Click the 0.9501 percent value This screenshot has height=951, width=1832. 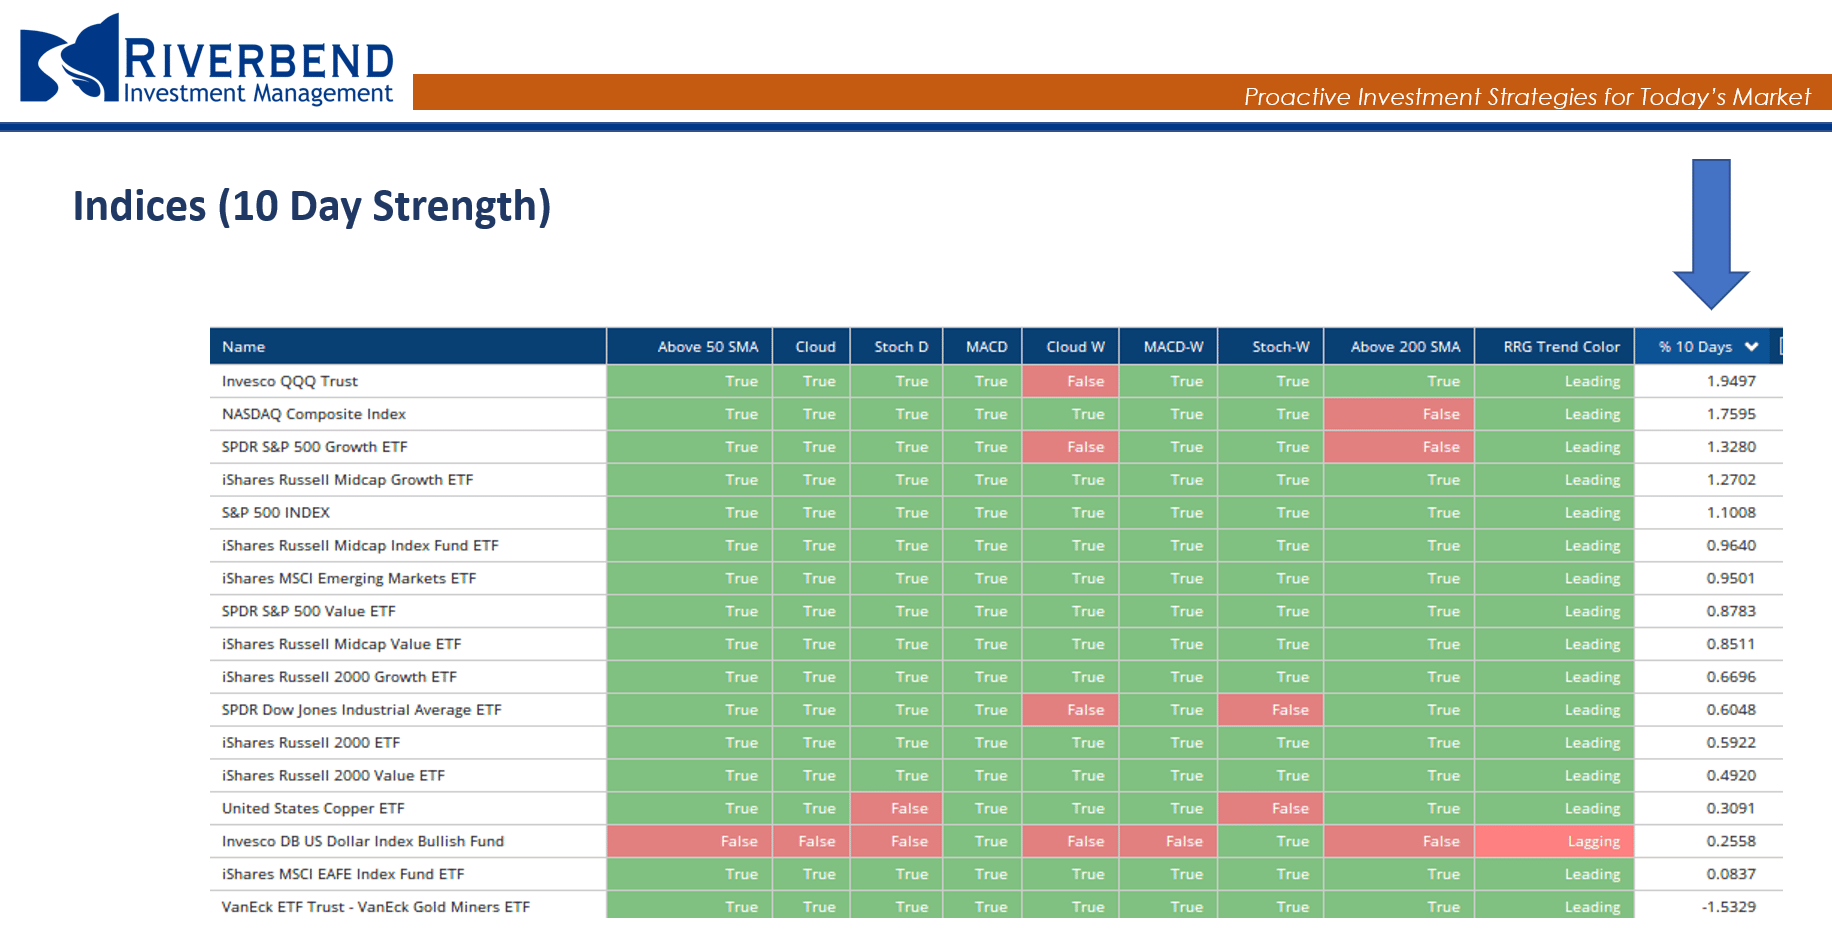(x=1731, y=579)
